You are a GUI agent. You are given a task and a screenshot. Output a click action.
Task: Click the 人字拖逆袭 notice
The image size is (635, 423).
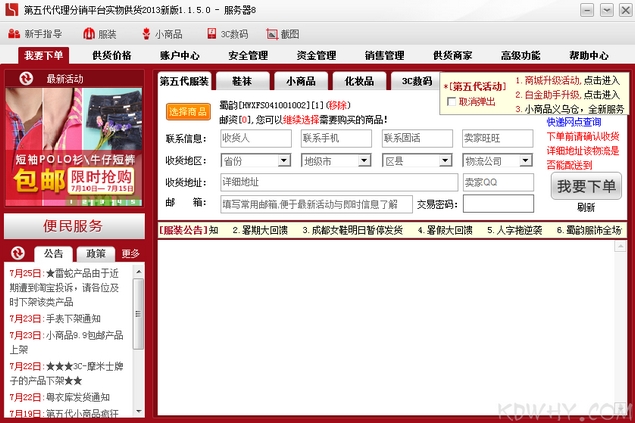(x=514, y=231)
